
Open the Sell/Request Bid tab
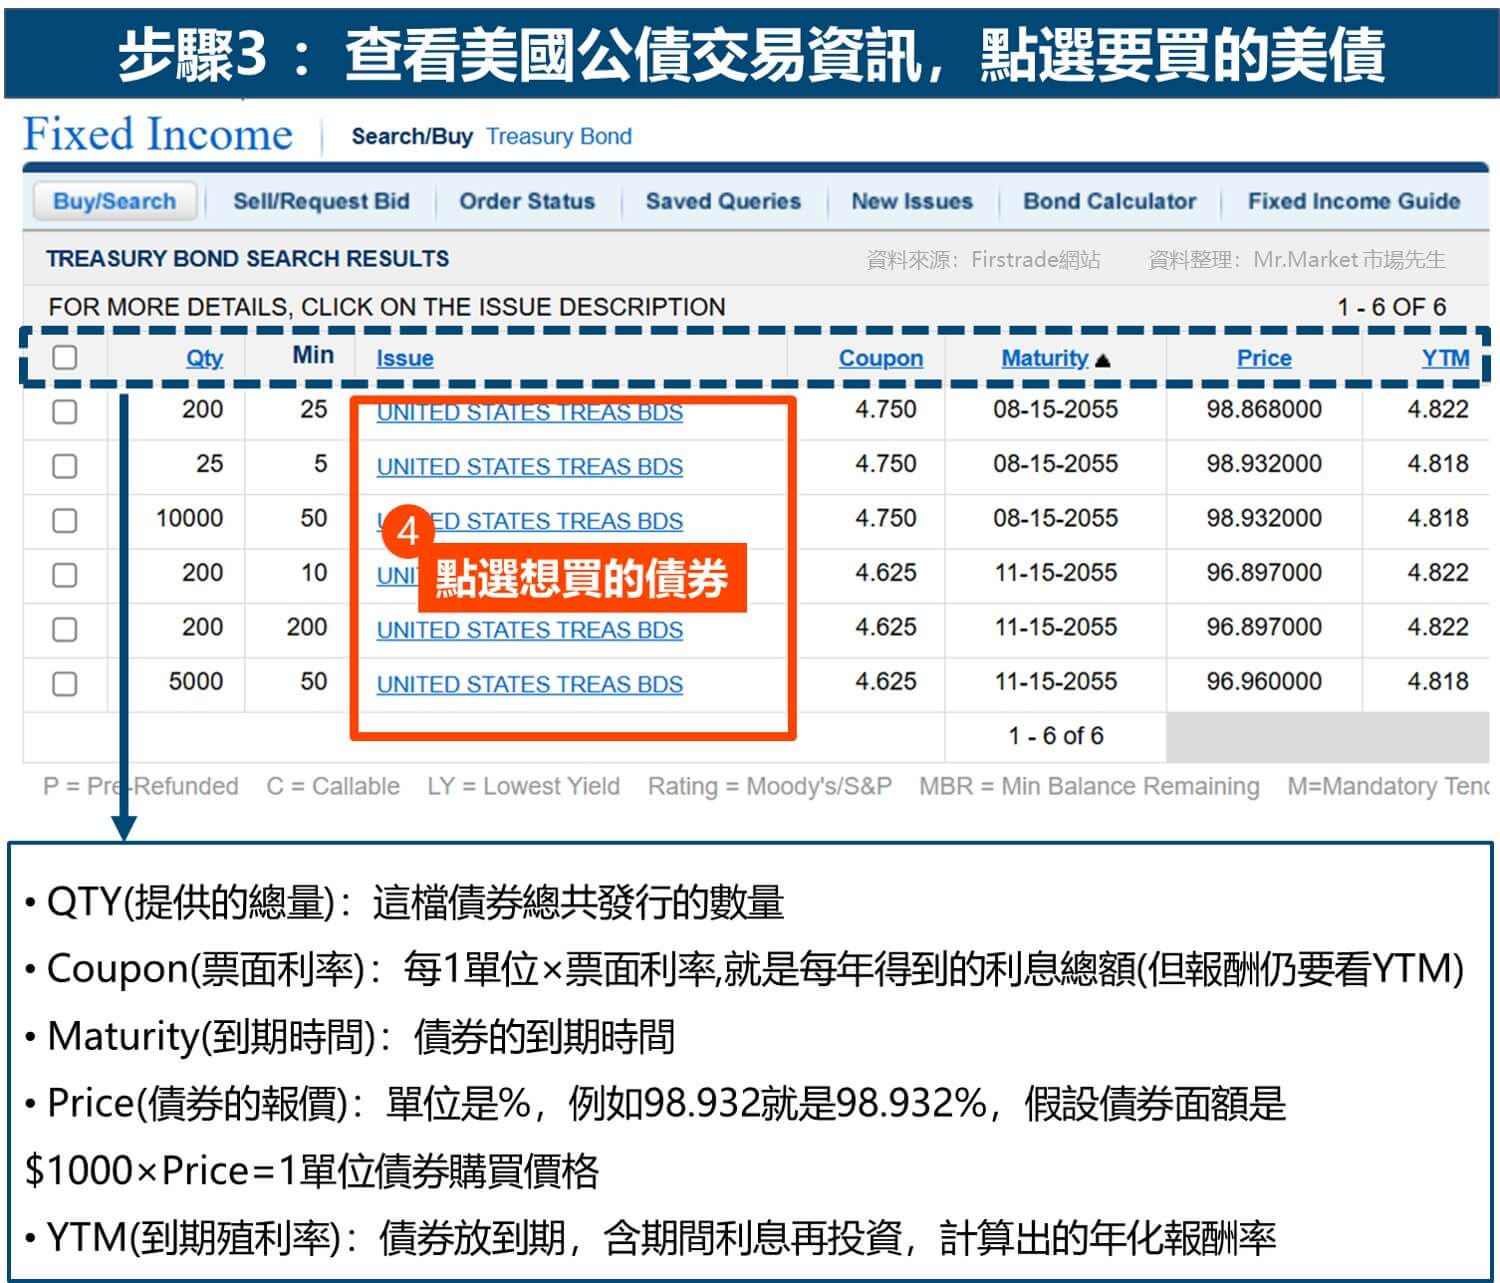tap(321, 201)
